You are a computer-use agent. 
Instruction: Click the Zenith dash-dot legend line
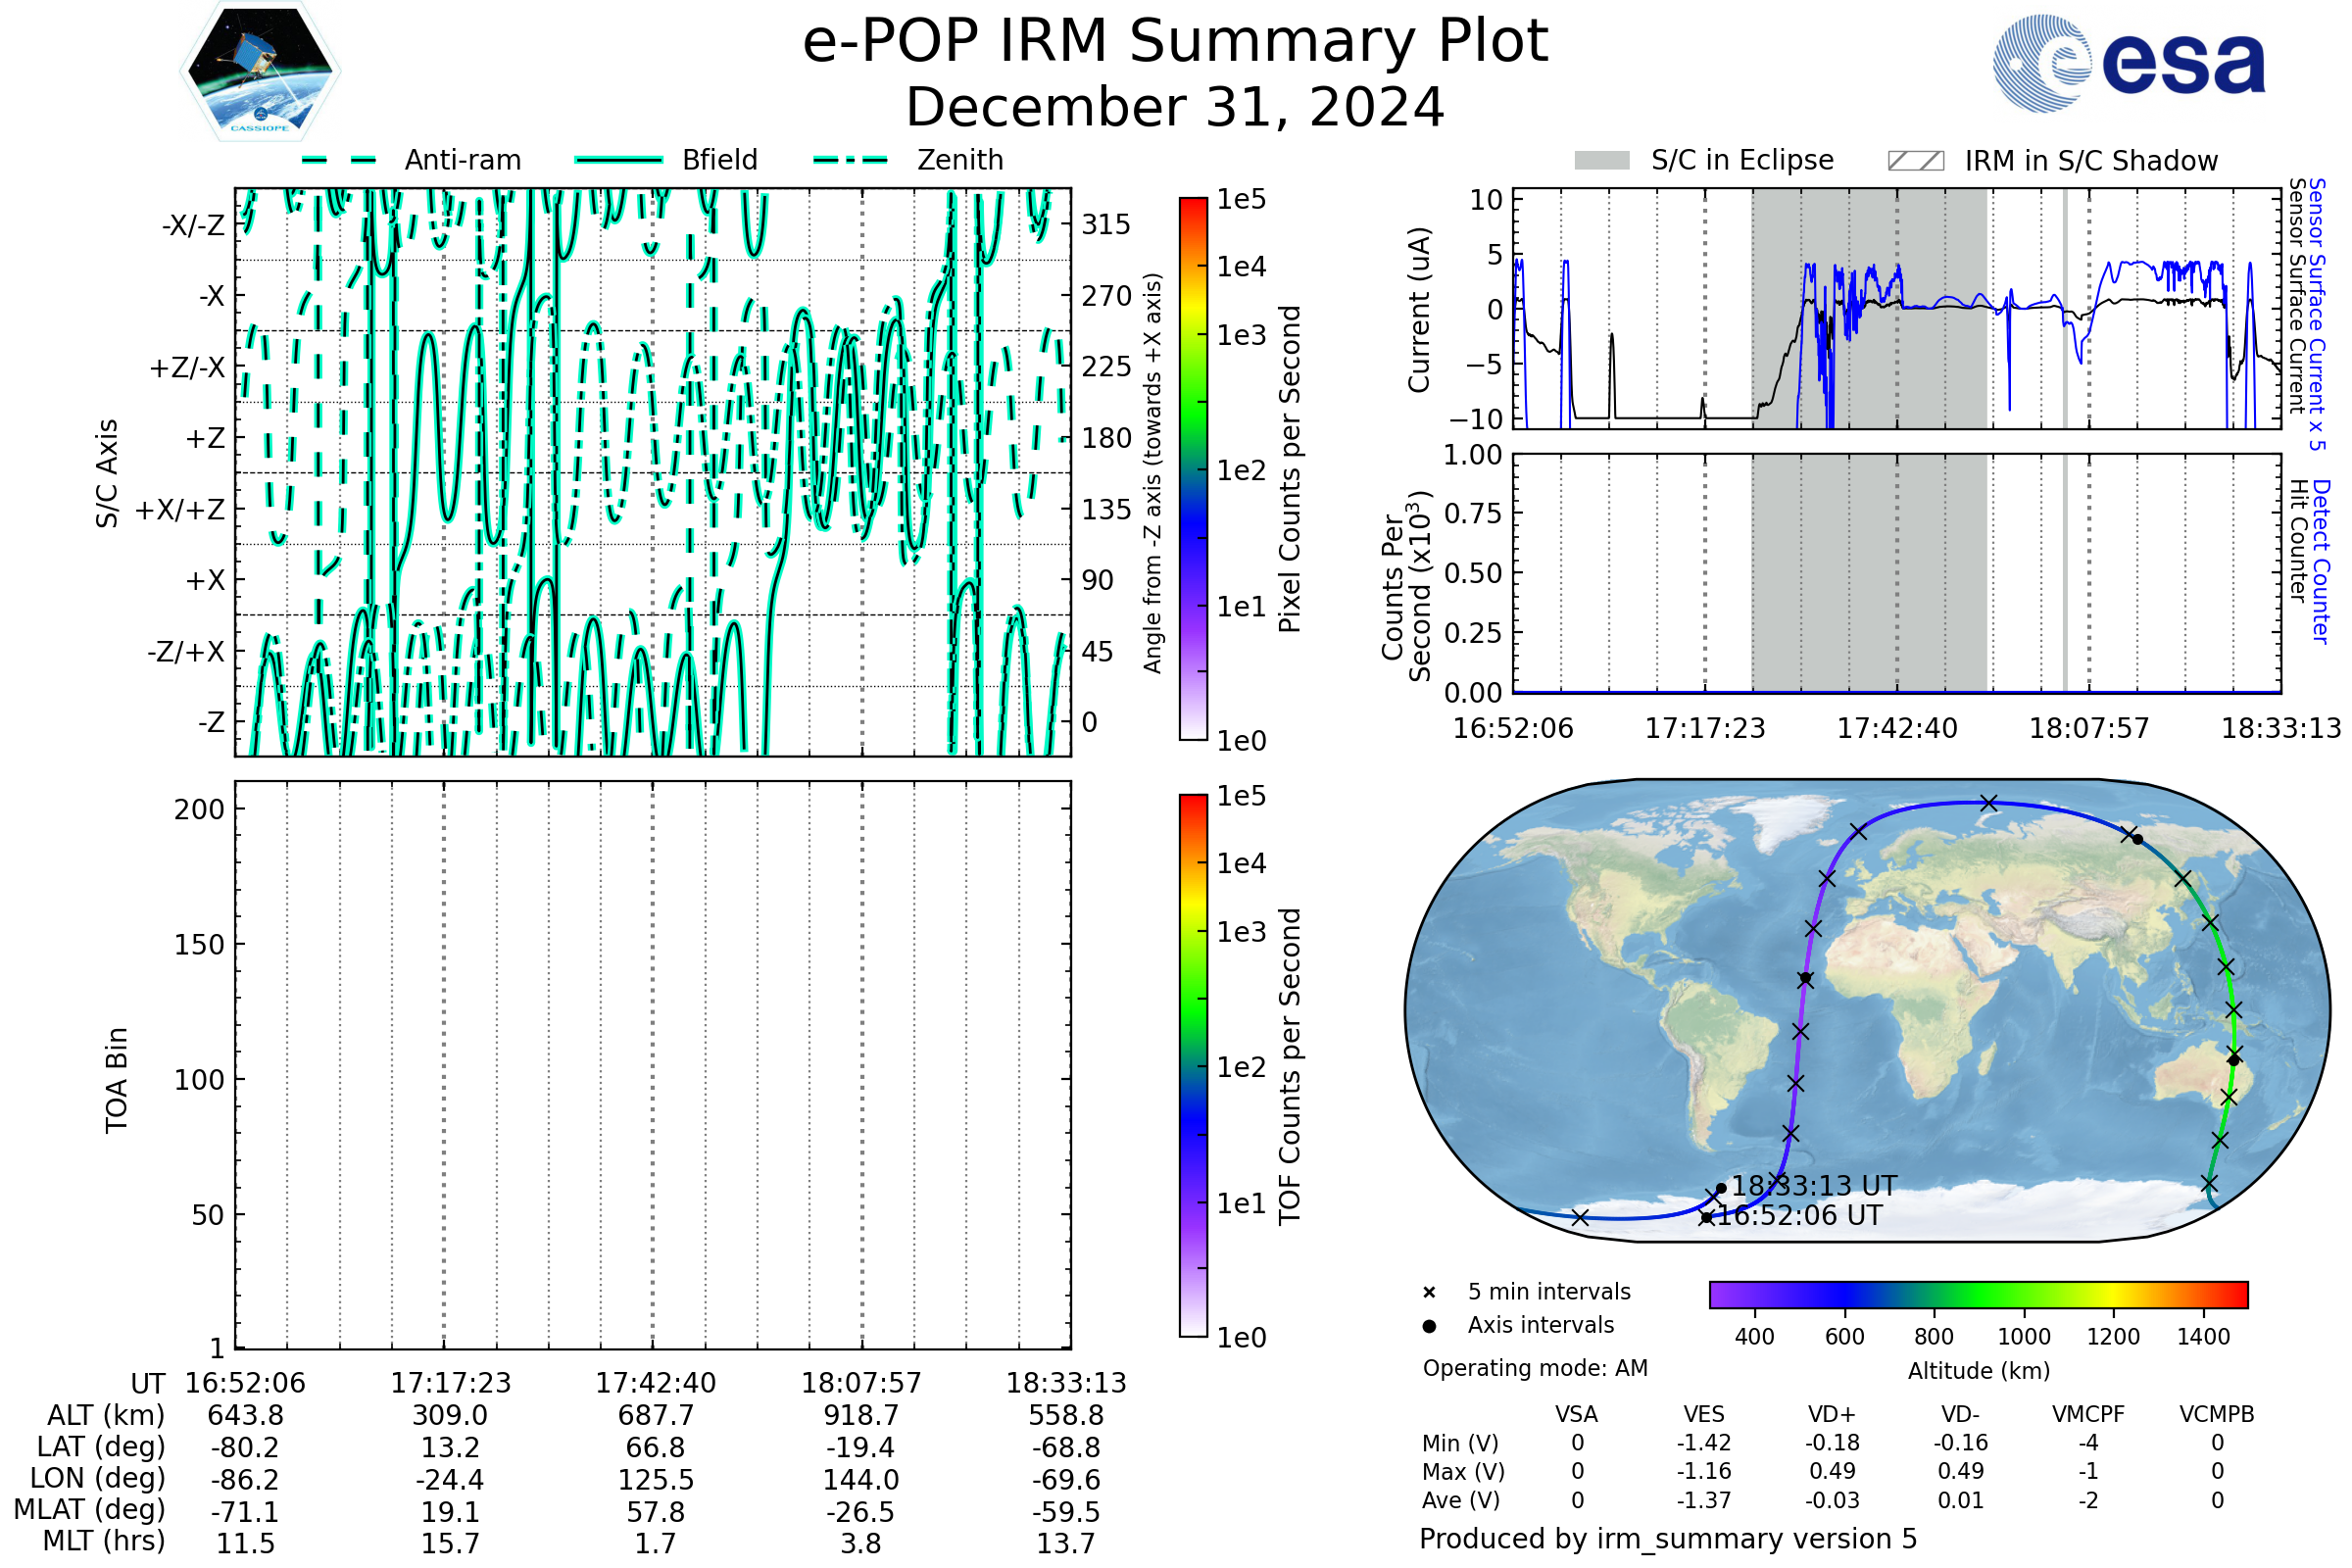(851, 160)
